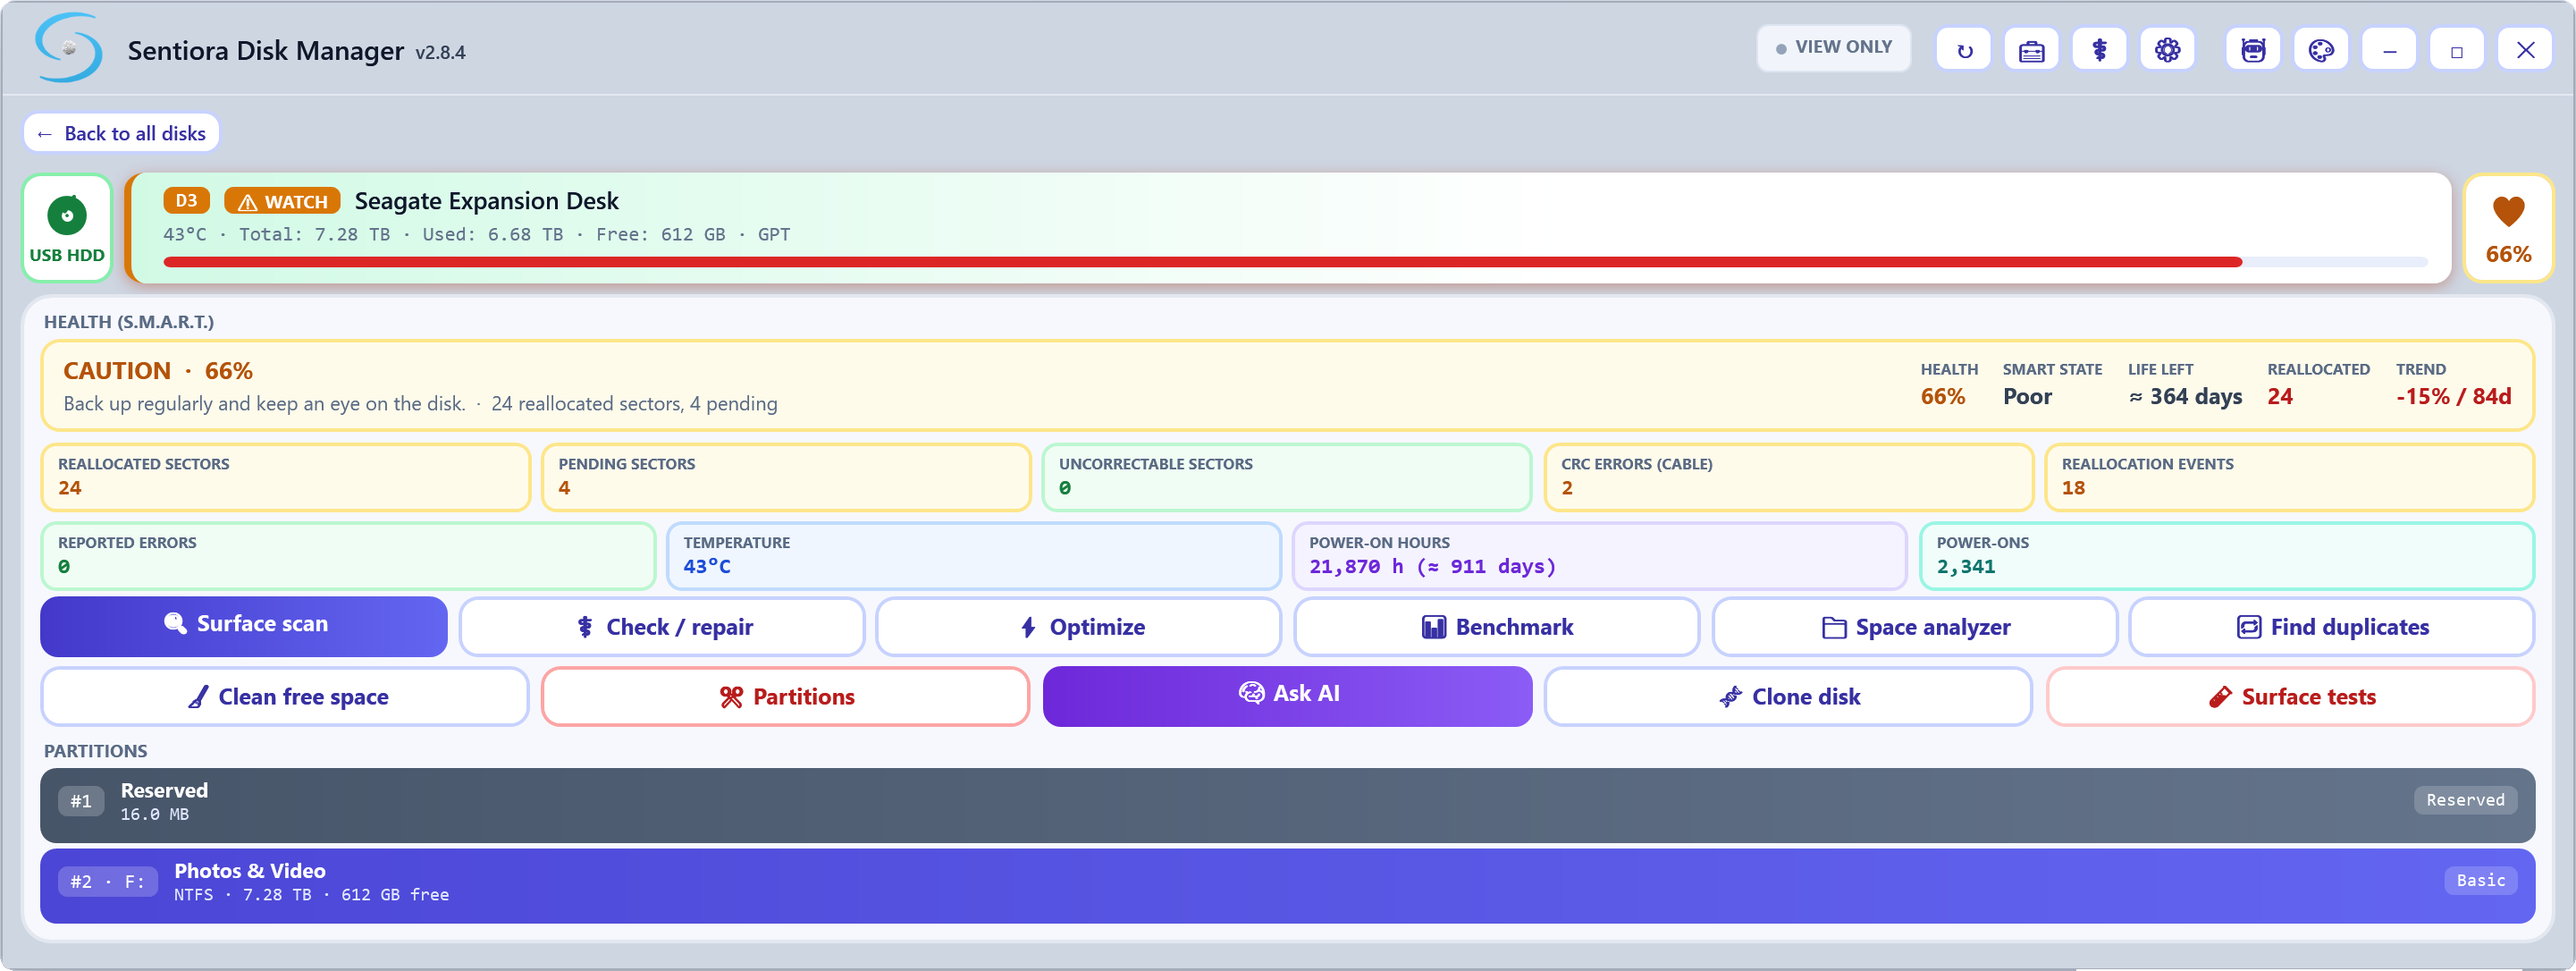Click the Life Left 364 days value
The image size is (2576, 971).
tap(2185, 397)
